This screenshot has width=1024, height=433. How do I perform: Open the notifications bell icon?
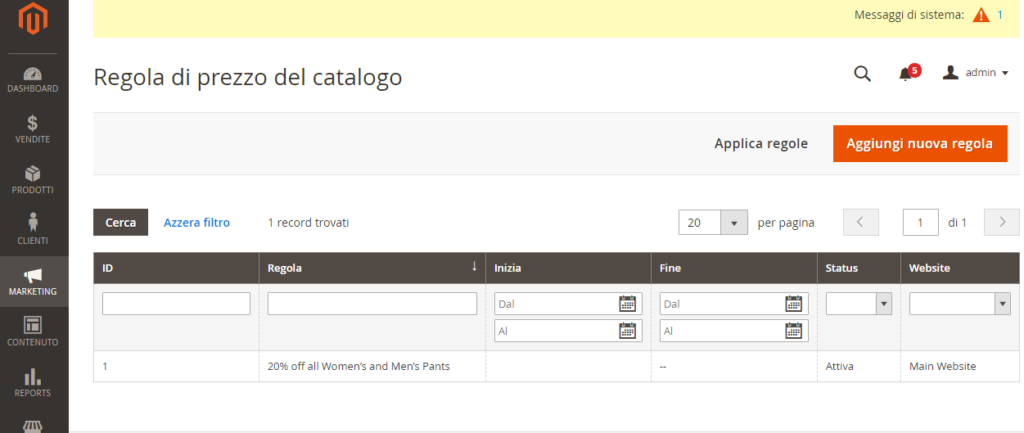(906, 73)
